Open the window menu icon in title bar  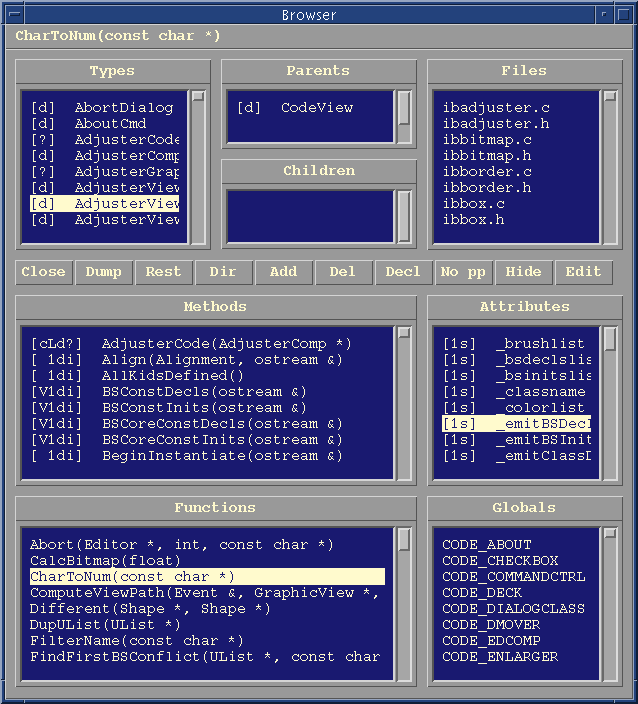(16, 14)
